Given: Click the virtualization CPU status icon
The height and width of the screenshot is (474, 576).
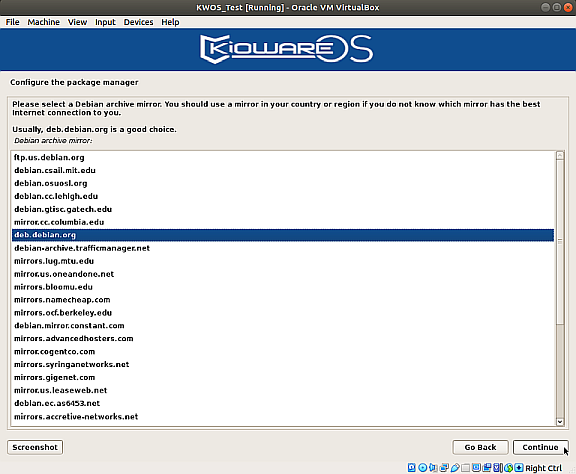Looking at the screenshot, I should tap(497, 467).
